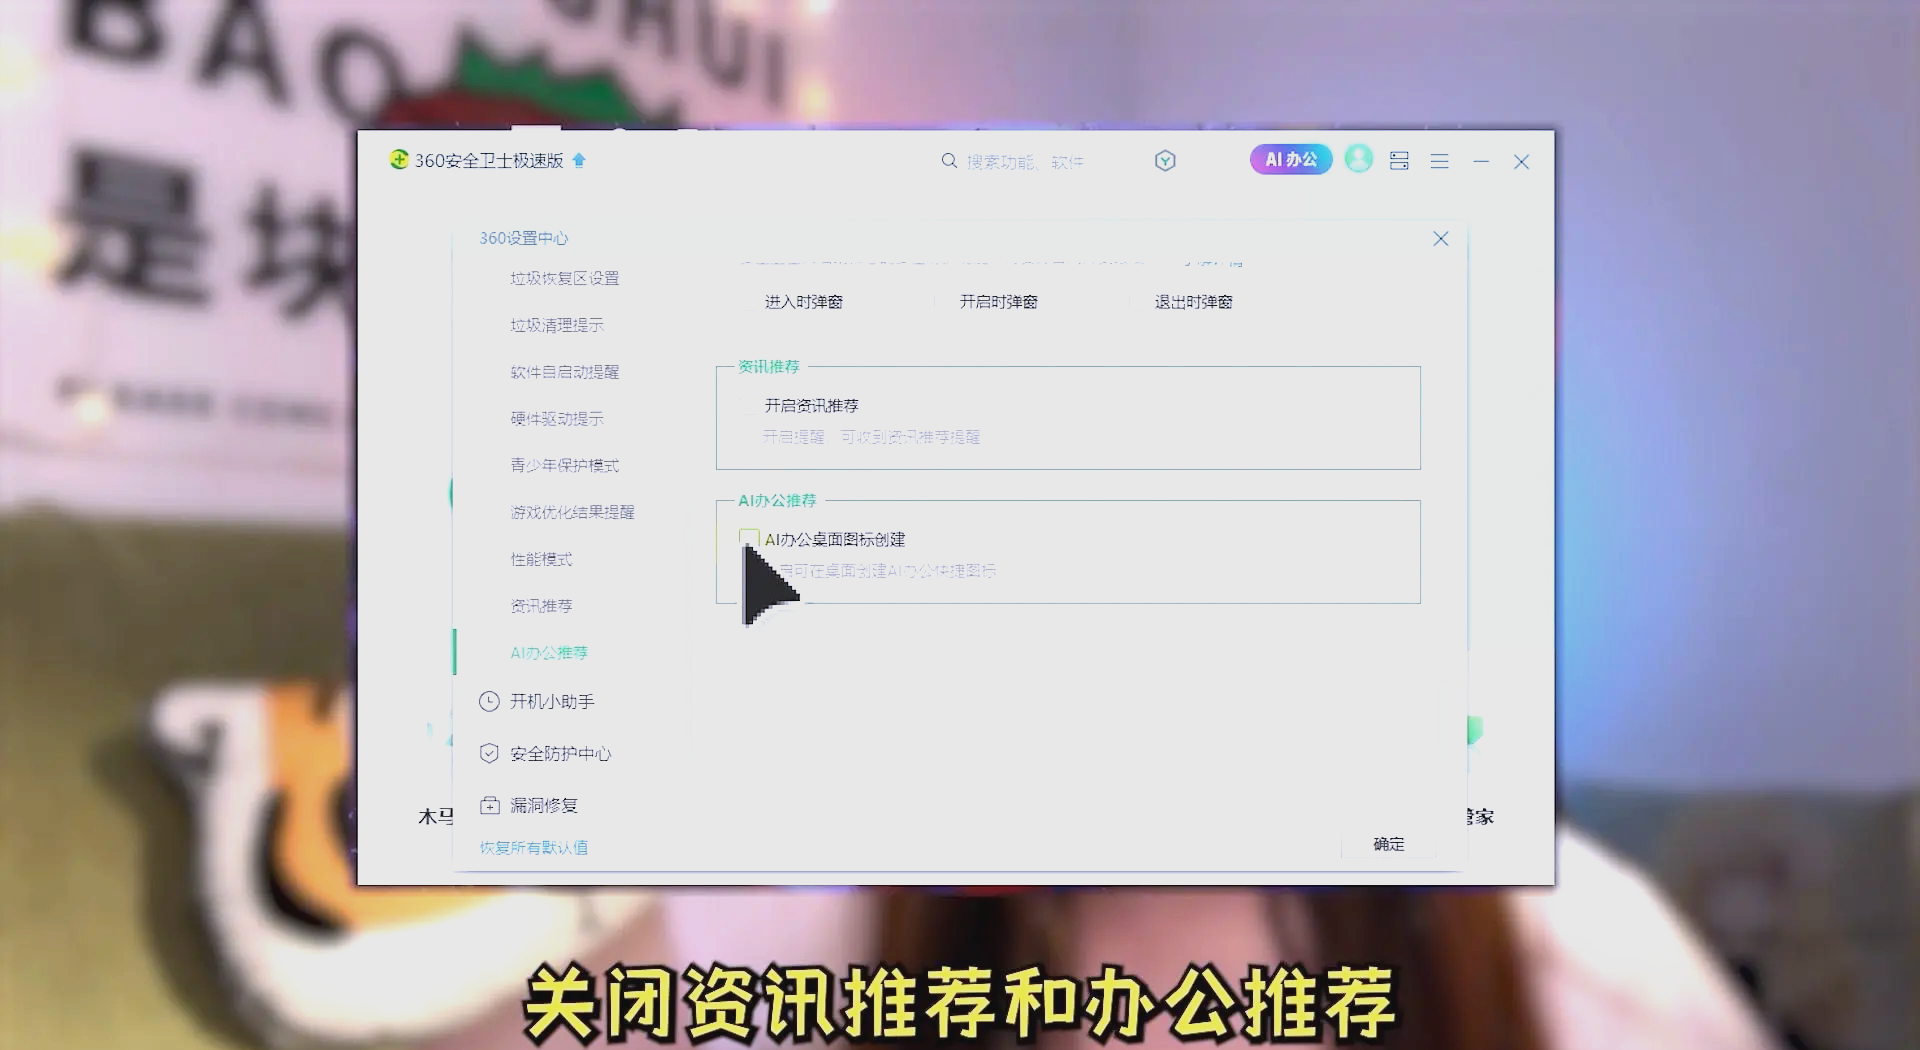The width and height of the screenshot is (1920, 1050).
Task: Toggle the 开启时弹窗 option
Action: [x=988, y=302]
